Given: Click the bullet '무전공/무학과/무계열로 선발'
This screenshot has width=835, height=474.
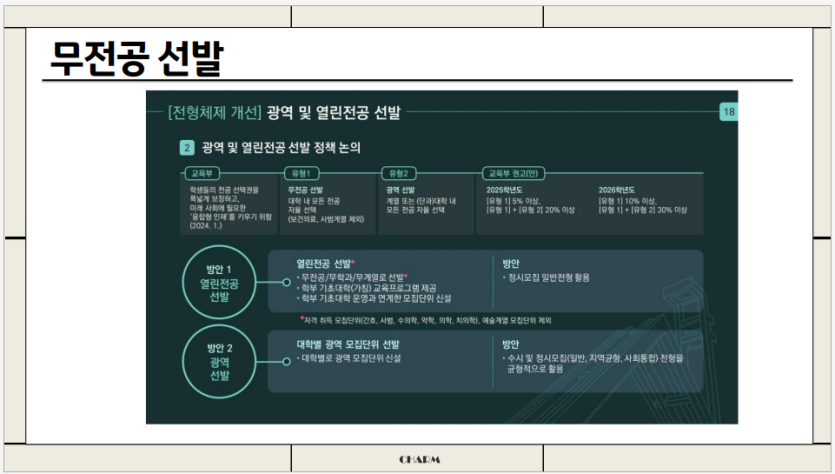Looking at the screenshot, I should 352,277.
